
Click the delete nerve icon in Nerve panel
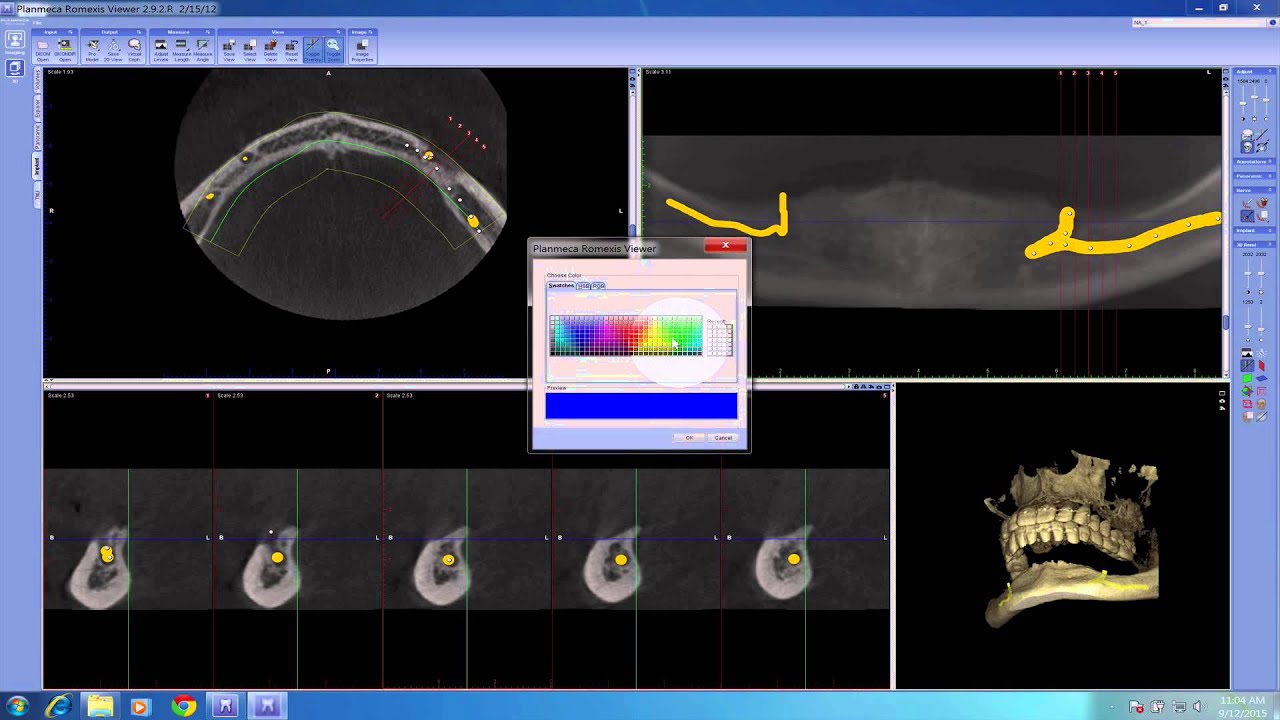(1263, 203)
